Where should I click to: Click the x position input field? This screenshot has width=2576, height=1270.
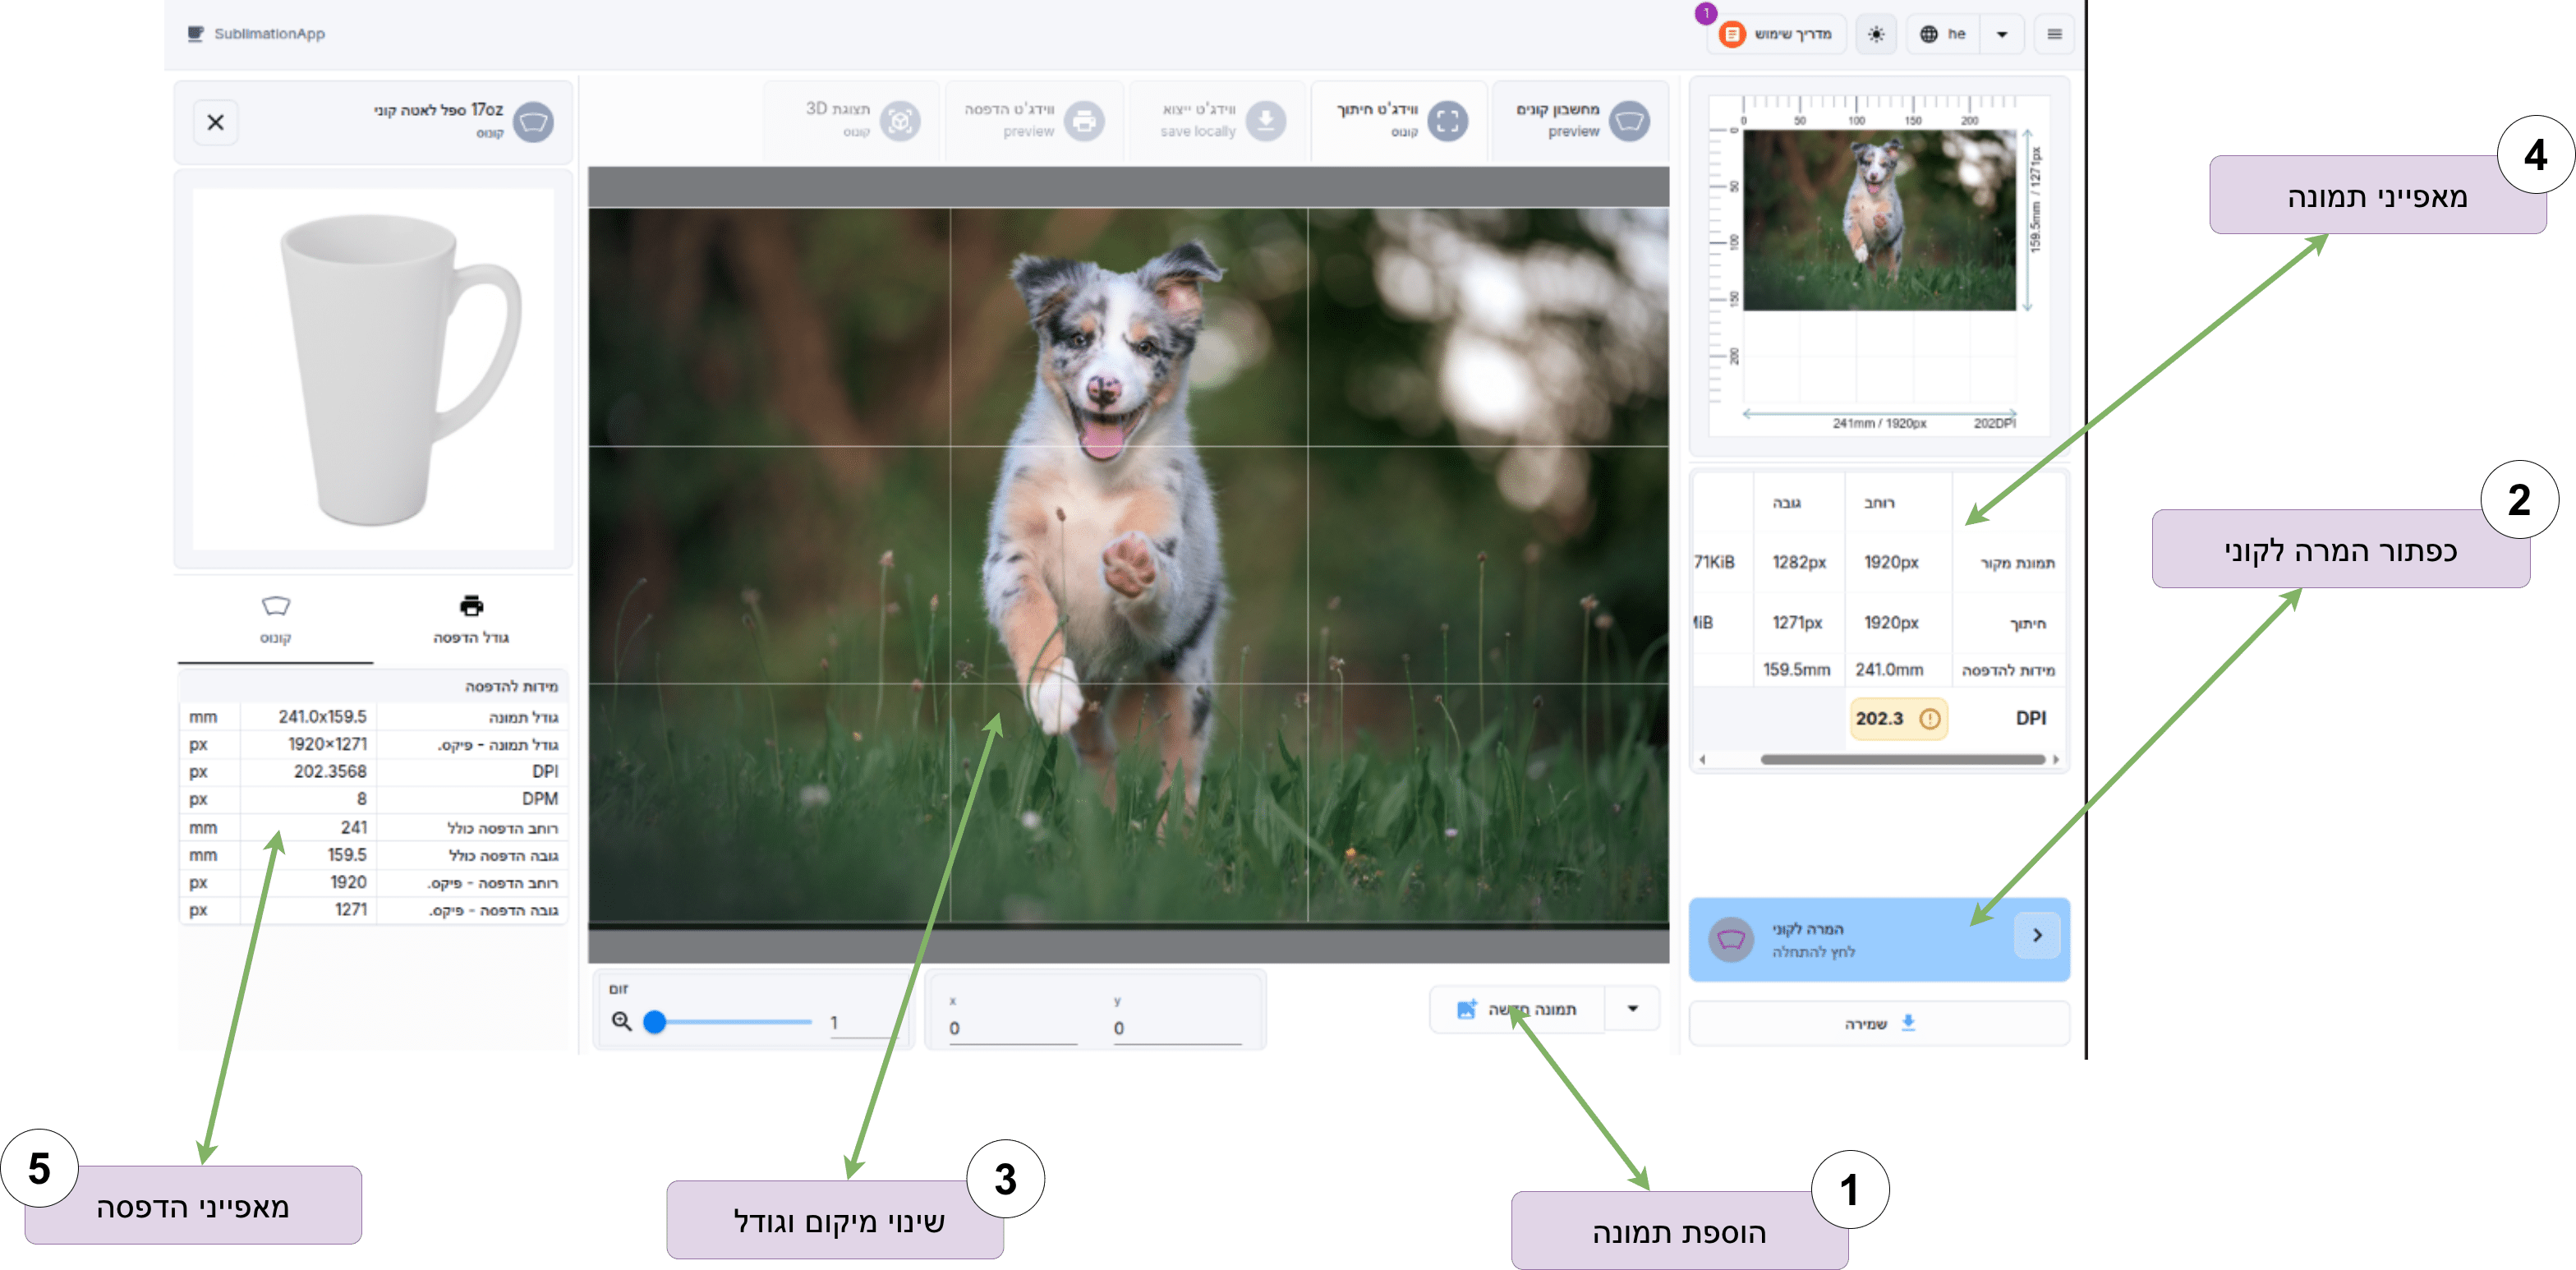tap(1012, 1028)
